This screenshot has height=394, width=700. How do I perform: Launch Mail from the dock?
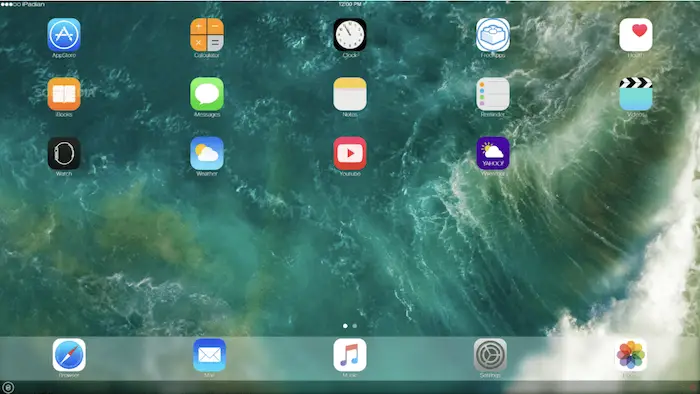pos(209,355)
